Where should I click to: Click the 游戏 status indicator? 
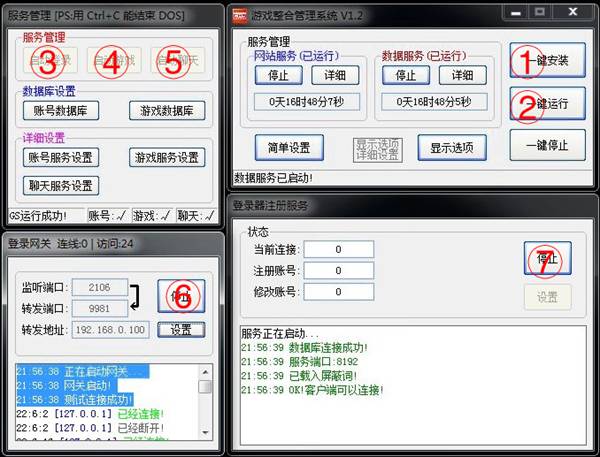pos(152,216)
